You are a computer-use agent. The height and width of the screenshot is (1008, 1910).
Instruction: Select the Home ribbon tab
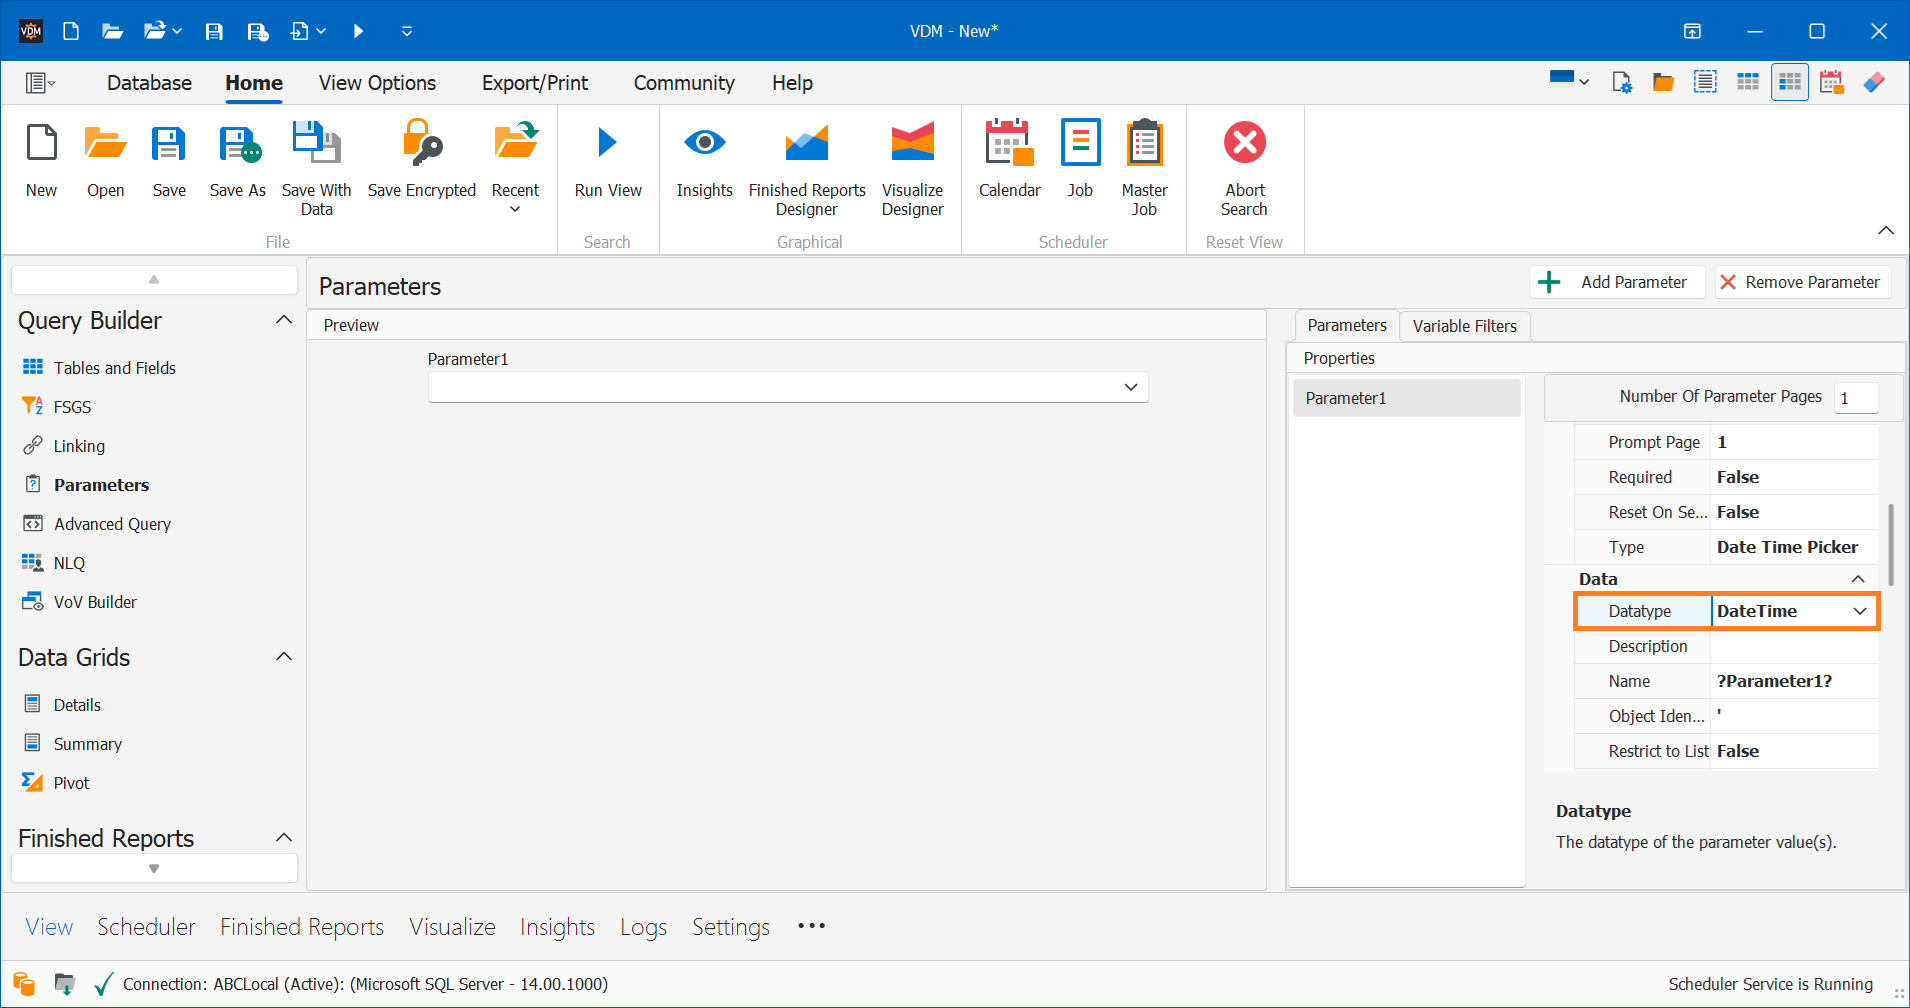click(x=254, y=83)
